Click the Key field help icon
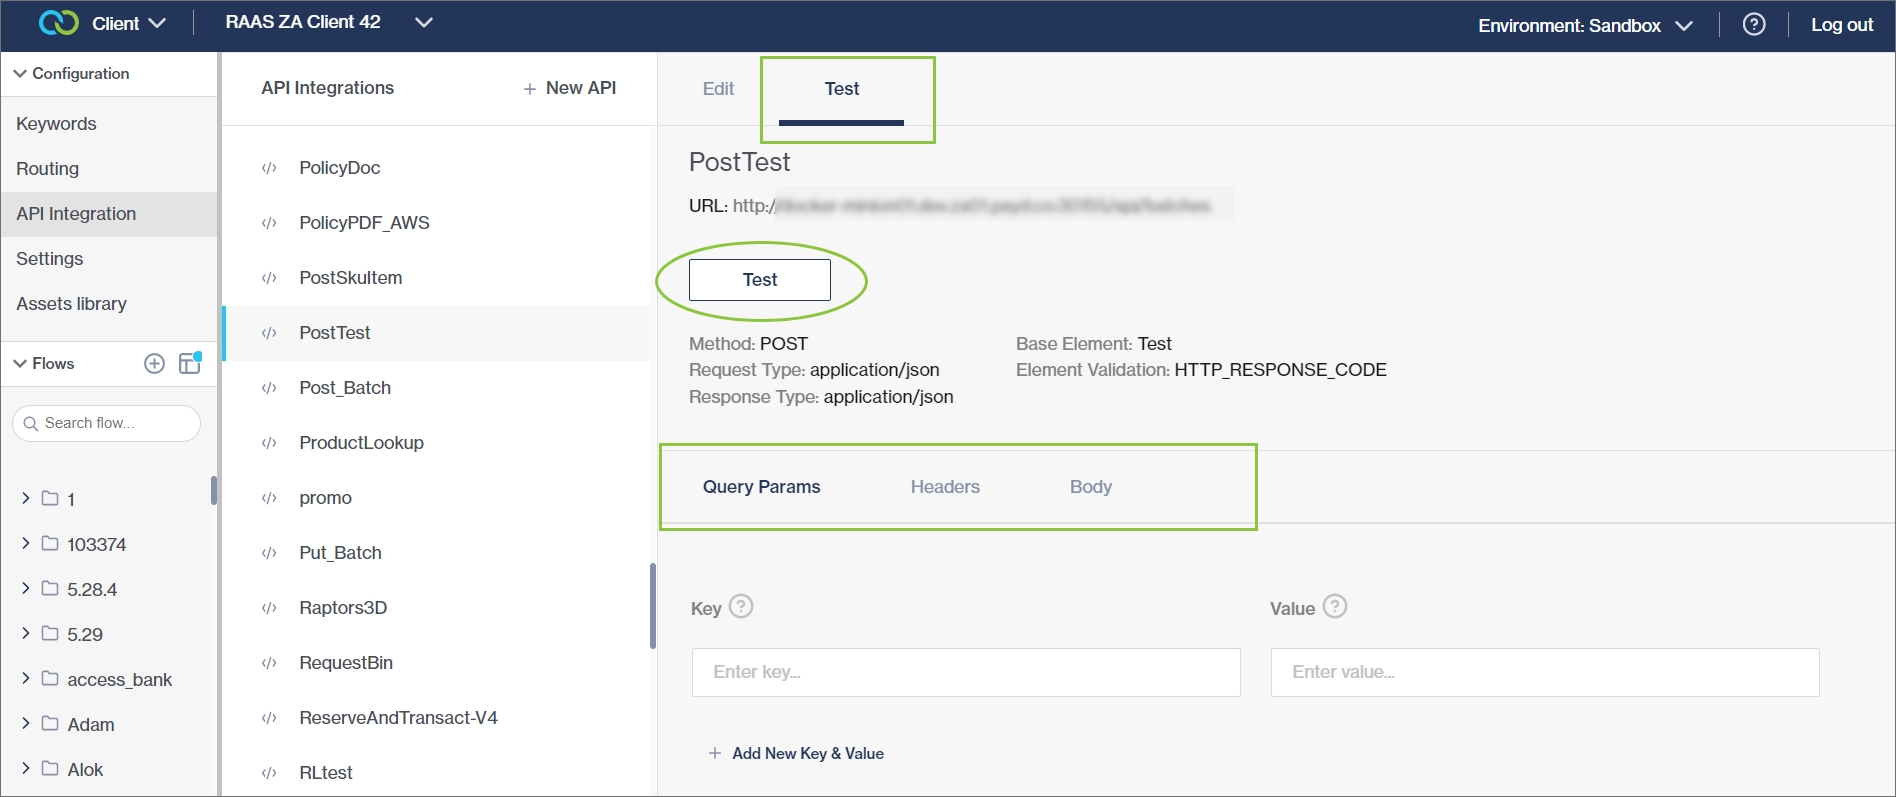The width and height of the screenshot is (1896, 797). (x=741, y=607)
